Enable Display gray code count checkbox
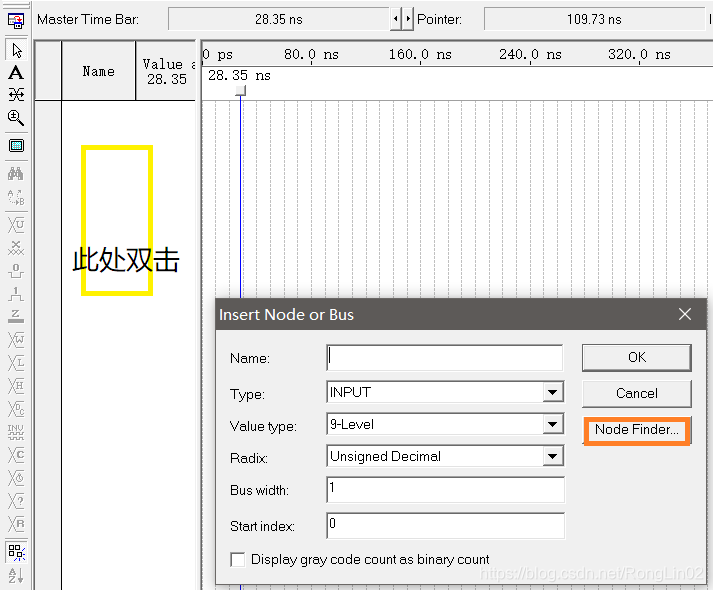This screenshot has width=713, height=592. pyautogui.click(x=237, y=560)
